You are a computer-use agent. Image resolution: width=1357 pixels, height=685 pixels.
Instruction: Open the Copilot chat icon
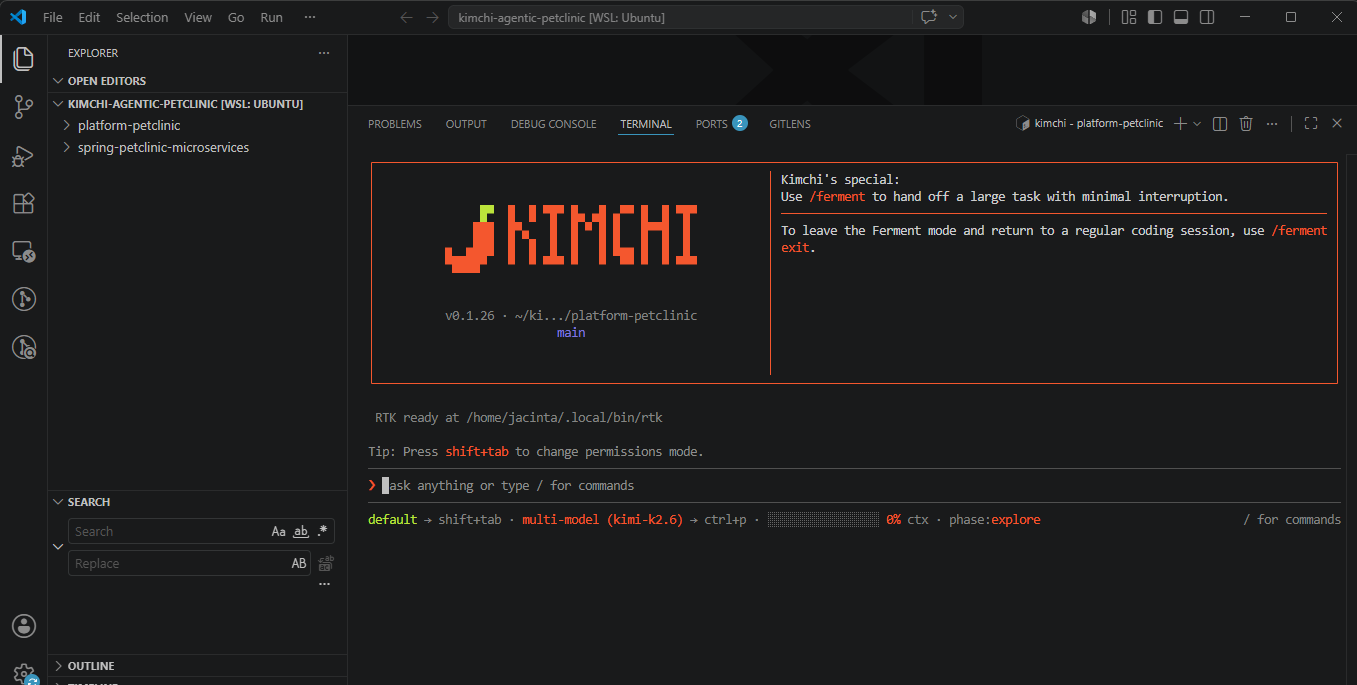(x=928, y=17)
